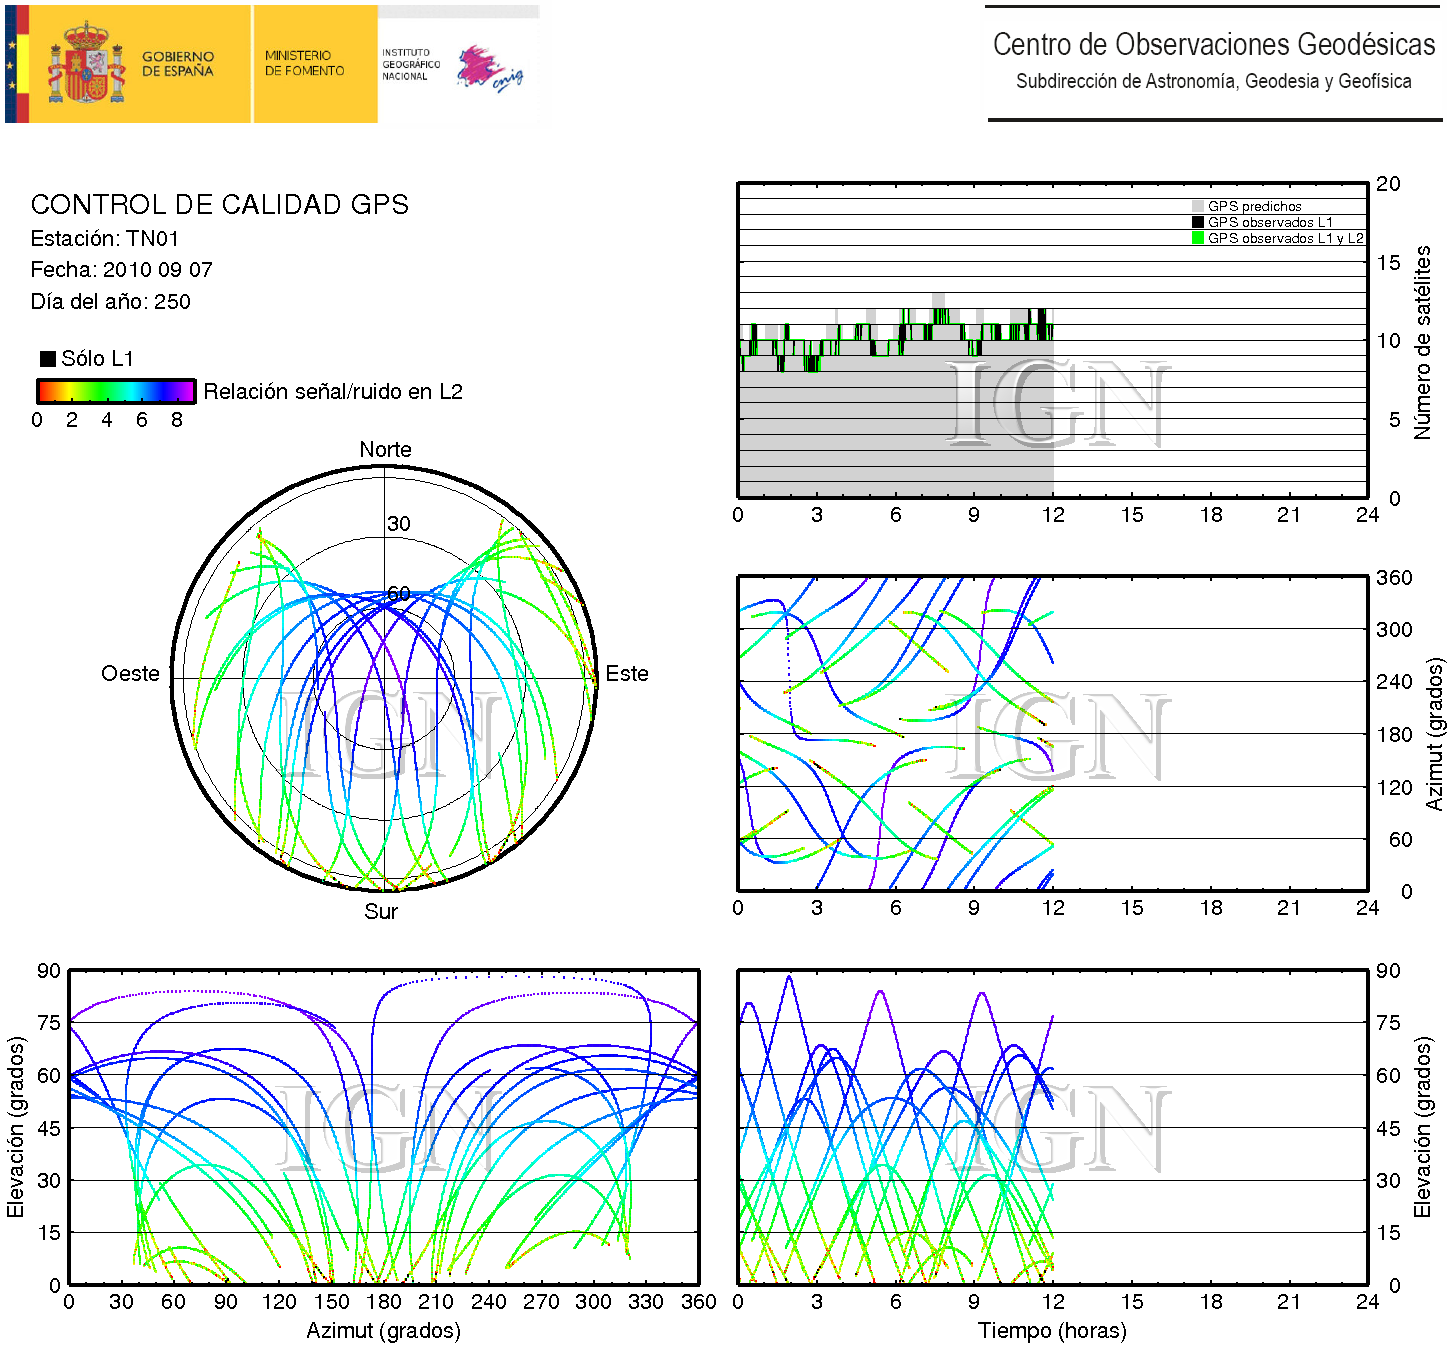The image size is (1447, 1347).
Task: Click the L2 signal-to-noise rainbow color bar
Action: [116, 391]
